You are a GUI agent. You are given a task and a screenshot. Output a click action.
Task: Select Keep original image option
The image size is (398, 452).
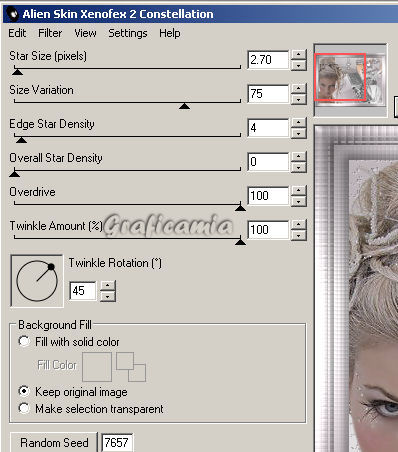pos(24,391)
